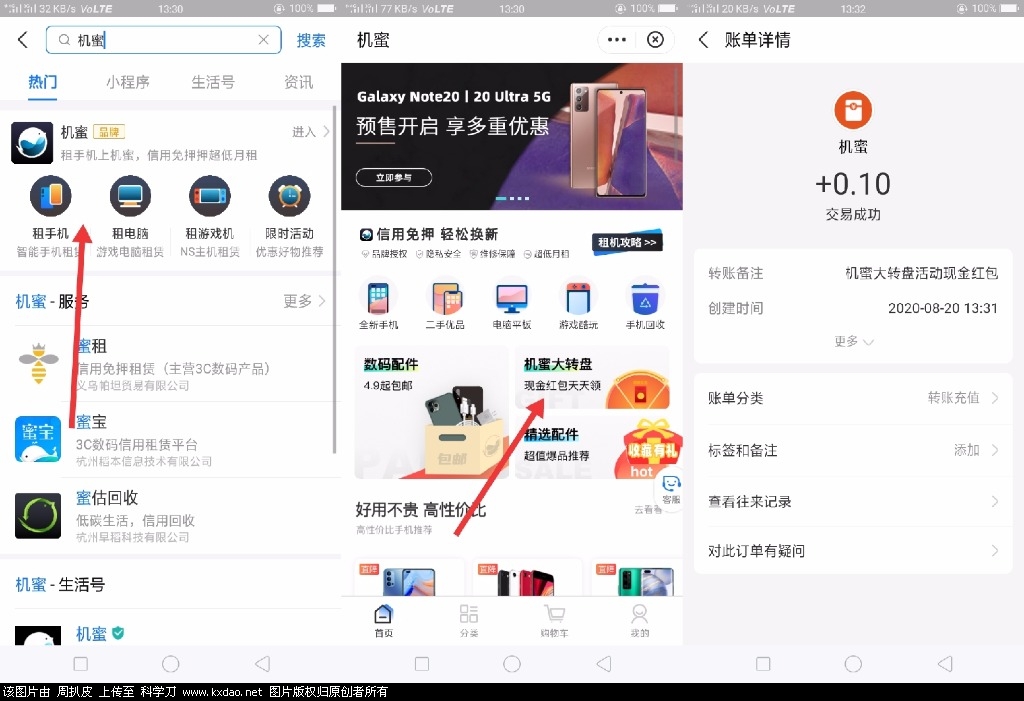Open the 租游戏机 game console icon
1024x701 pixels.
[210, 196]
